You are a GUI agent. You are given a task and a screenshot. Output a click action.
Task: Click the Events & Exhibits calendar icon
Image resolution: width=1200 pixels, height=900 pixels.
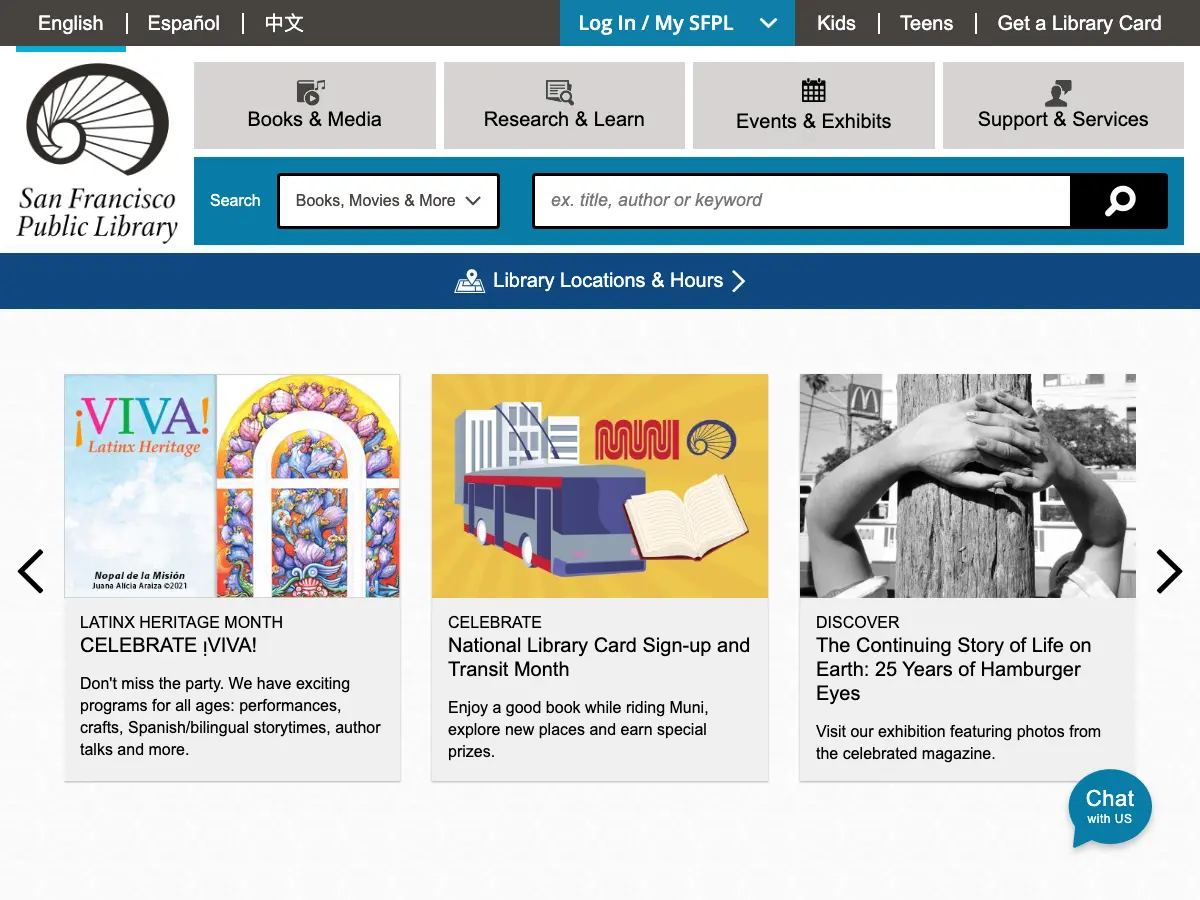[x=814, y=90]
